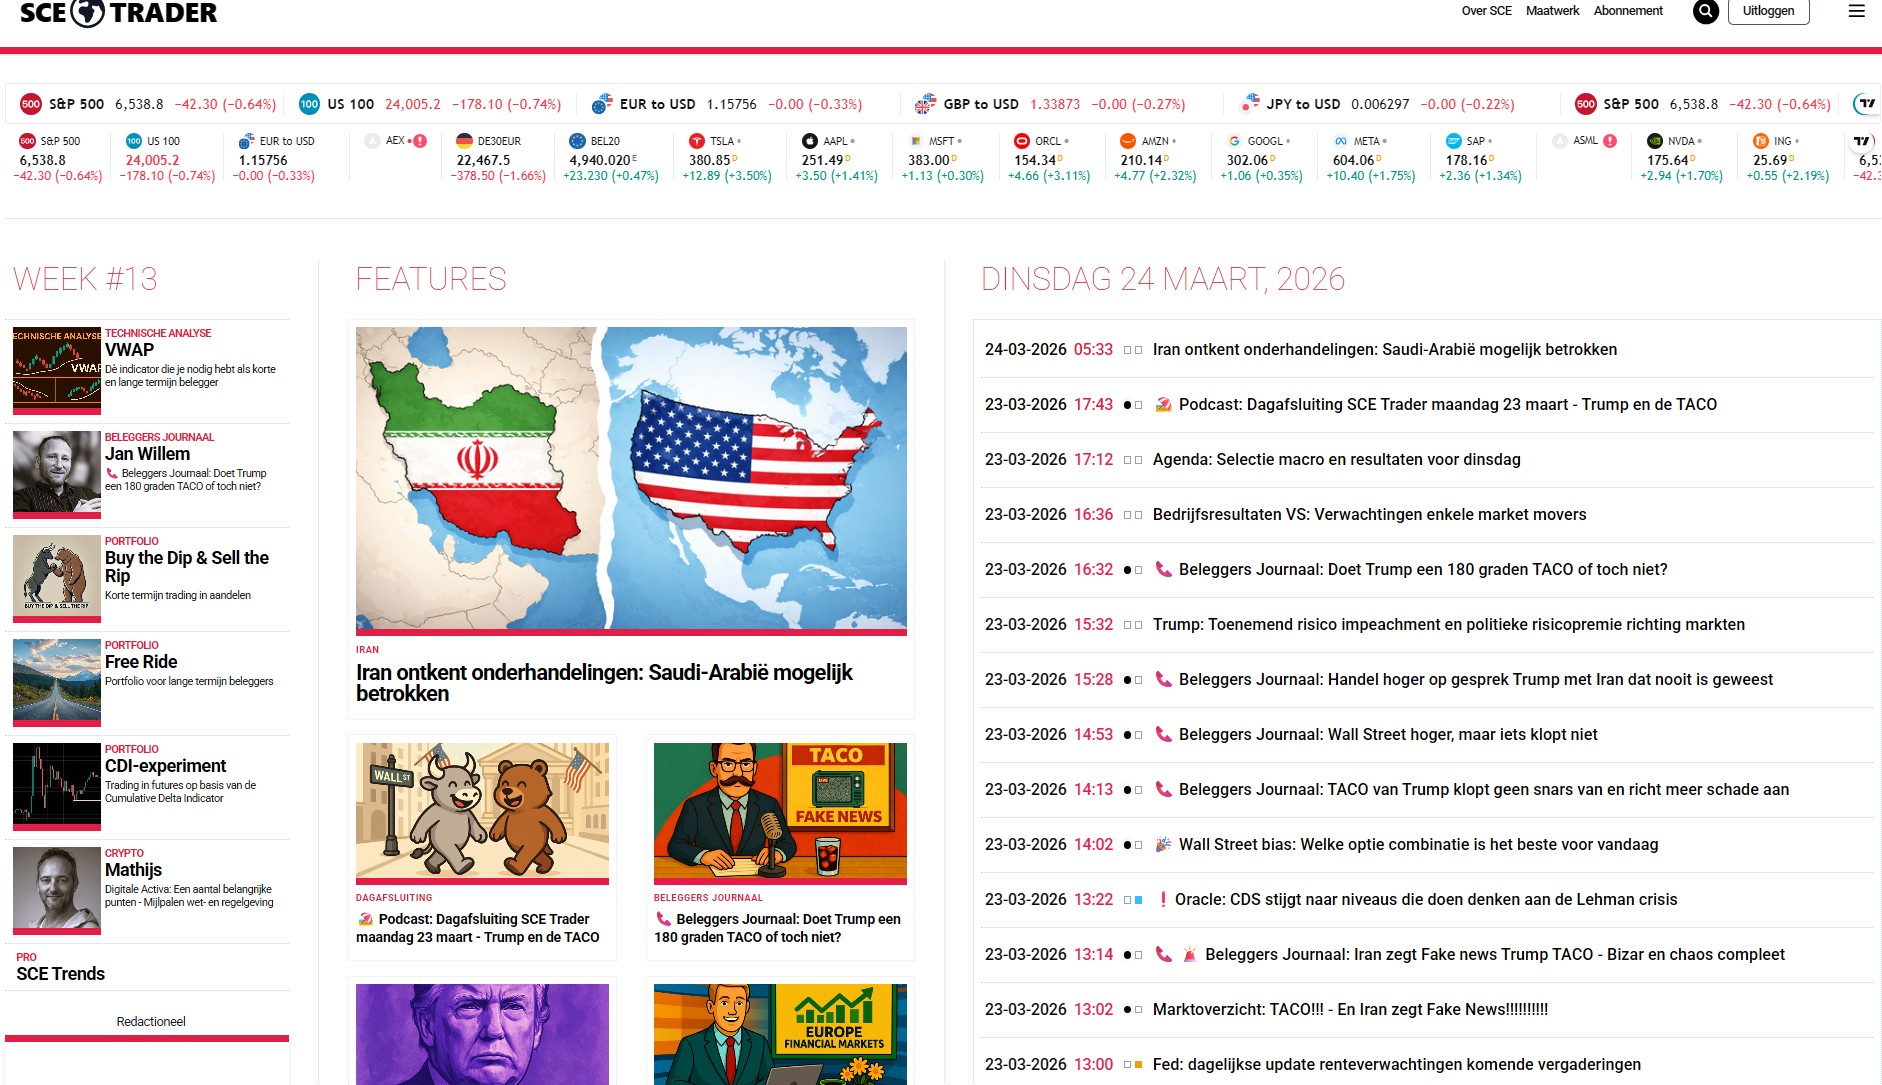The height and width of the screenshot is (1085, 1882).
Task: Open the CDI-experiment portfolio title
Action: click(165, 766)
